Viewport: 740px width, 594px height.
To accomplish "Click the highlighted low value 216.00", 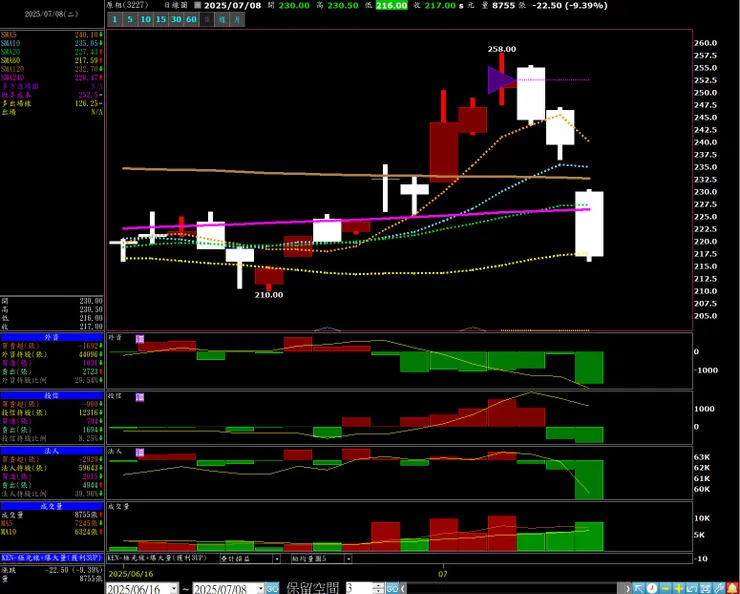I will tap(392, 6).
